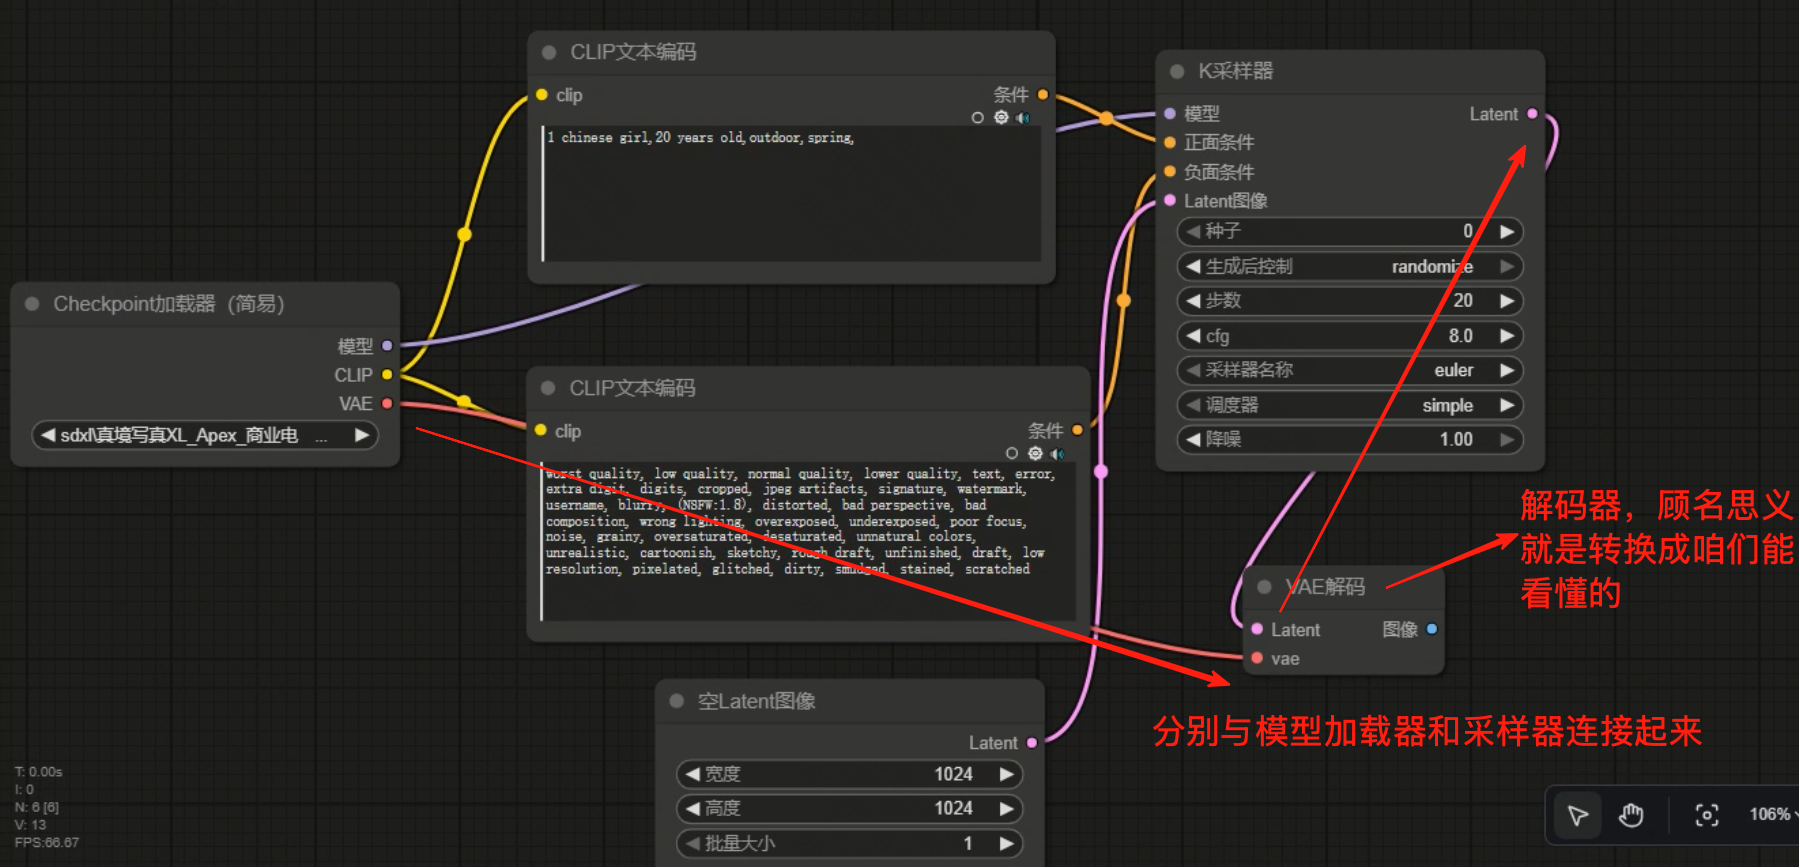Screen dimensions: 1800x868
Task: Click the 图像 output port on VAE解码
Action: click(x=1432, y=629)
